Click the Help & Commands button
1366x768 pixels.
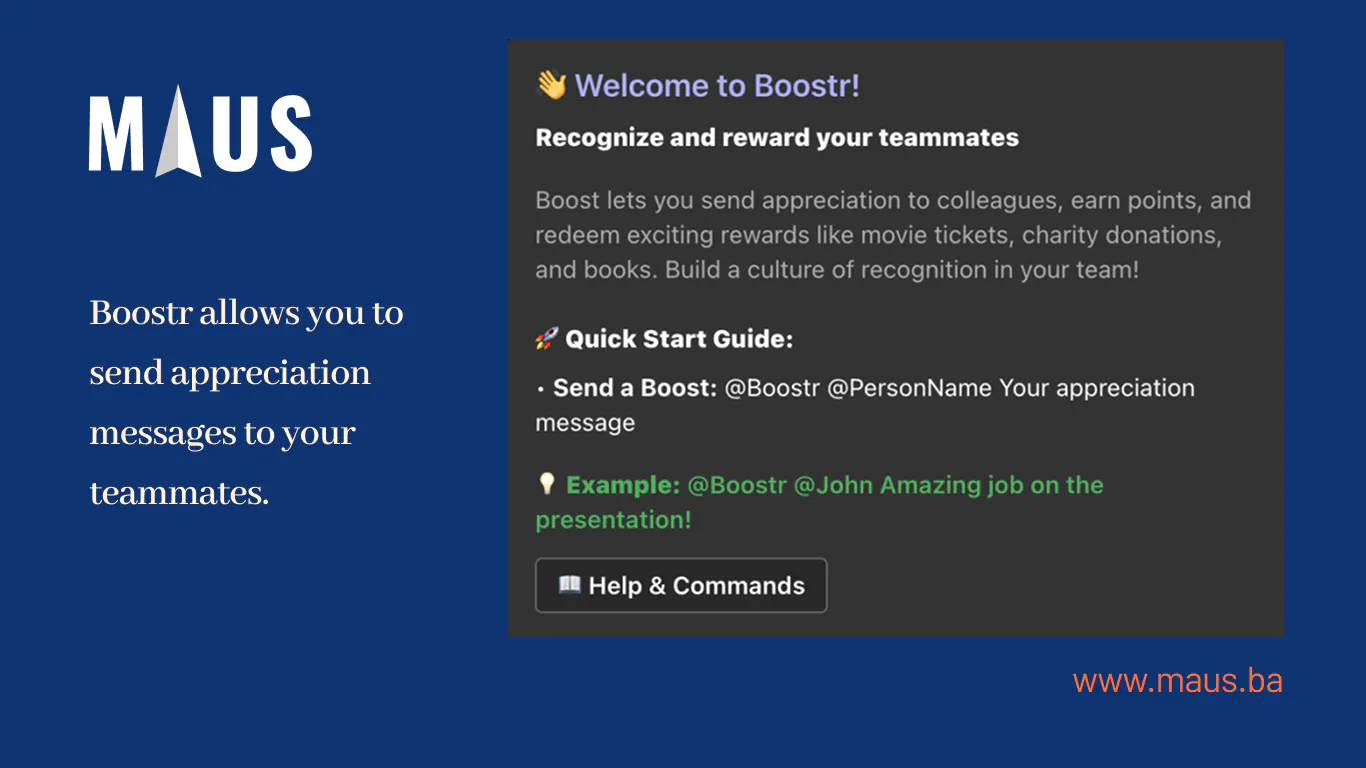[x=681, y=585]
